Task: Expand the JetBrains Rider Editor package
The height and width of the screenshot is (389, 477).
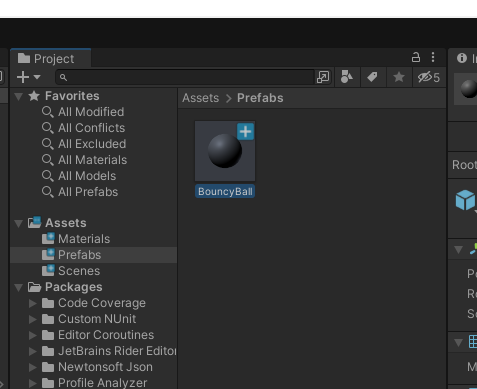Action: [x=33, y=351]
